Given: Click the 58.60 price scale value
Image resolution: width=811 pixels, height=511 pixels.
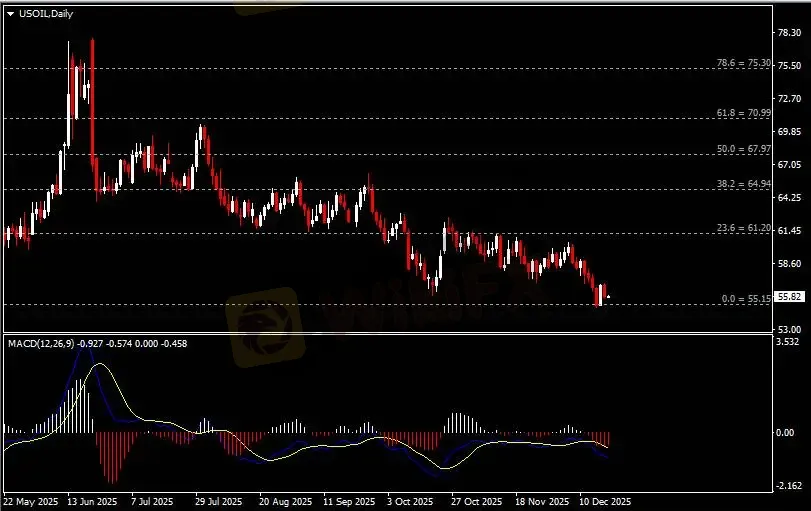Looking at the screenshot, I should pos(789,264).
